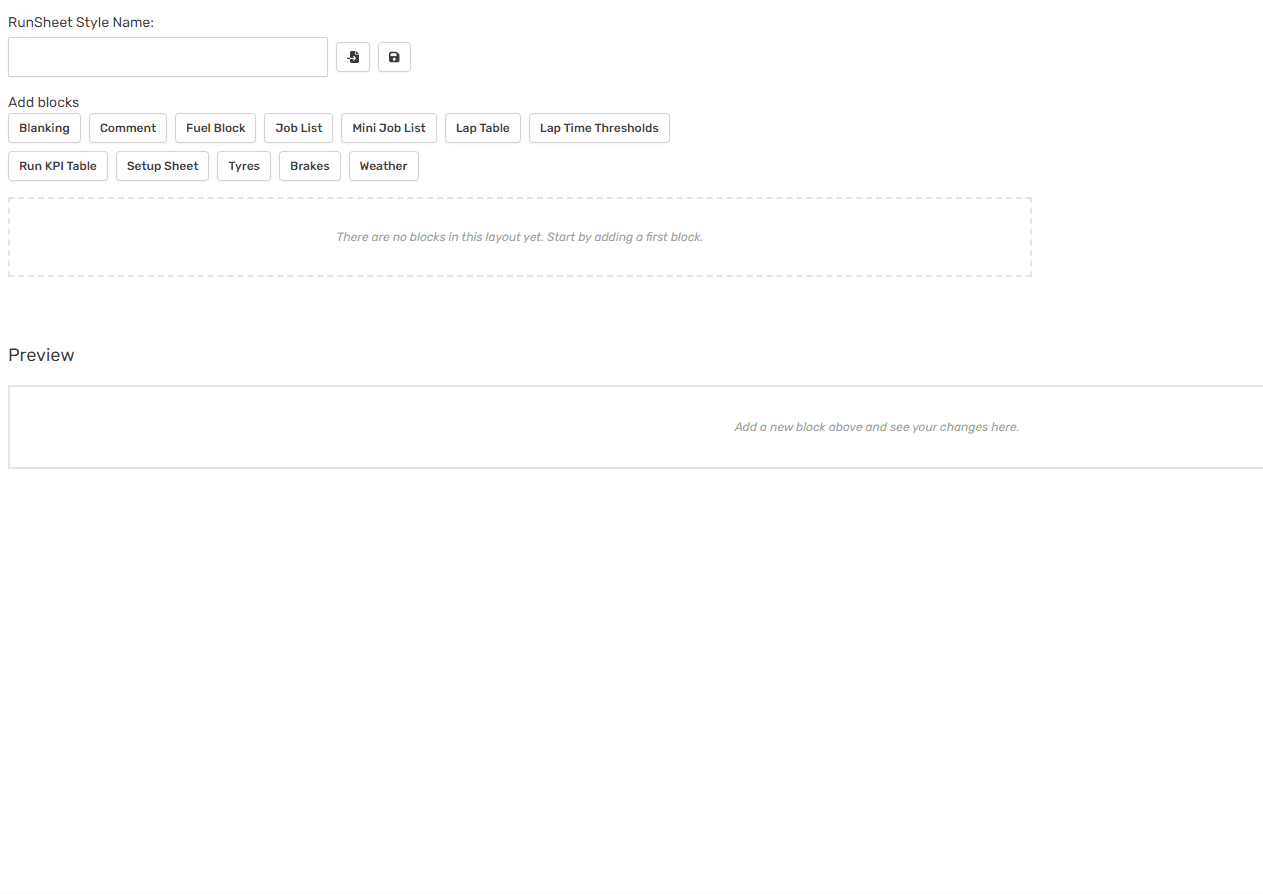Add the Tyres block

(x=244, y=166)
